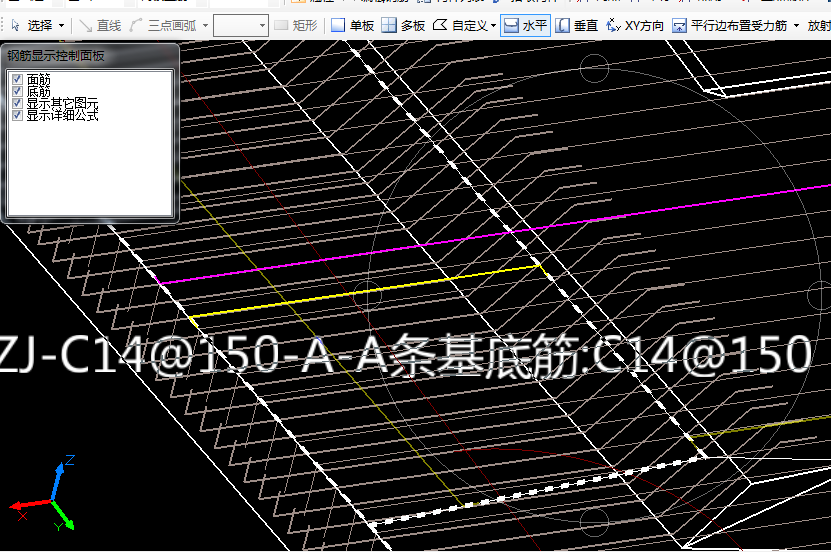
Task: Click 平行边布置受力筋 tool
Action: click(729, 25)
